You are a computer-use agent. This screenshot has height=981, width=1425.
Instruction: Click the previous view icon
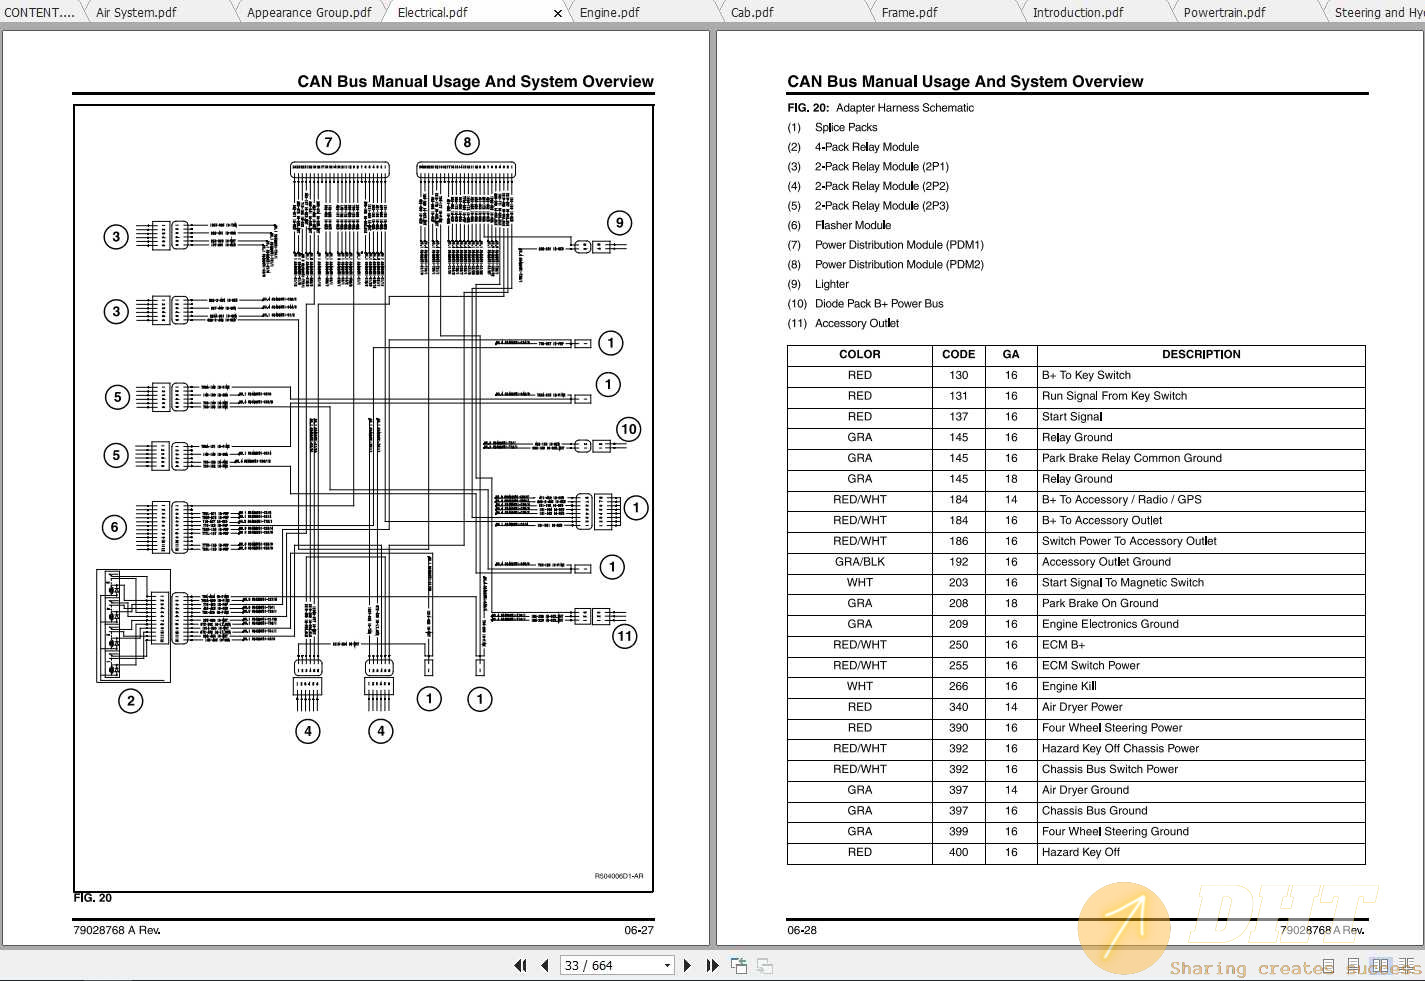[x=739, y=965]
